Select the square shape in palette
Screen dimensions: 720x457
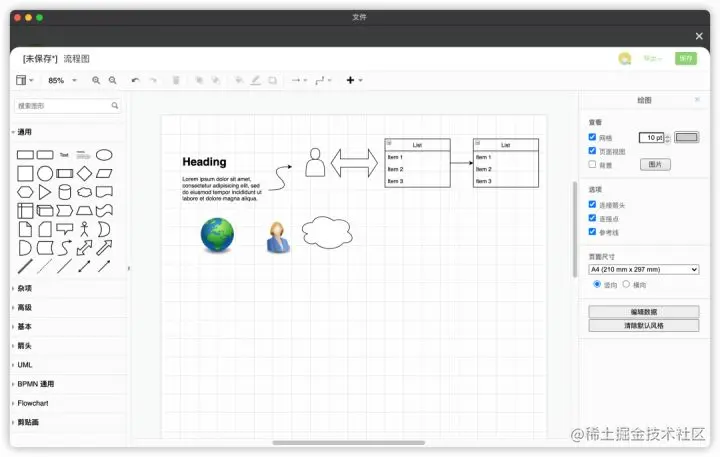coord(25,174)
